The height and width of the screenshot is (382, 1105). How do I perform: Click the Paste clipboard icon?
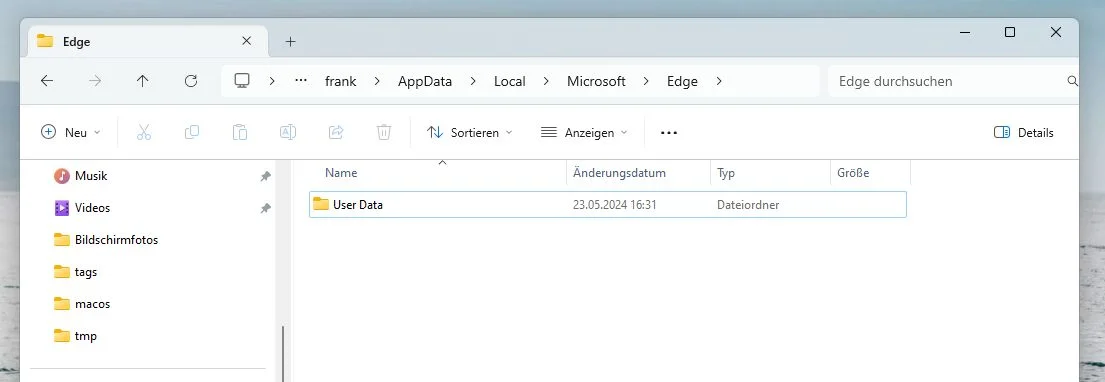(240, 133)
